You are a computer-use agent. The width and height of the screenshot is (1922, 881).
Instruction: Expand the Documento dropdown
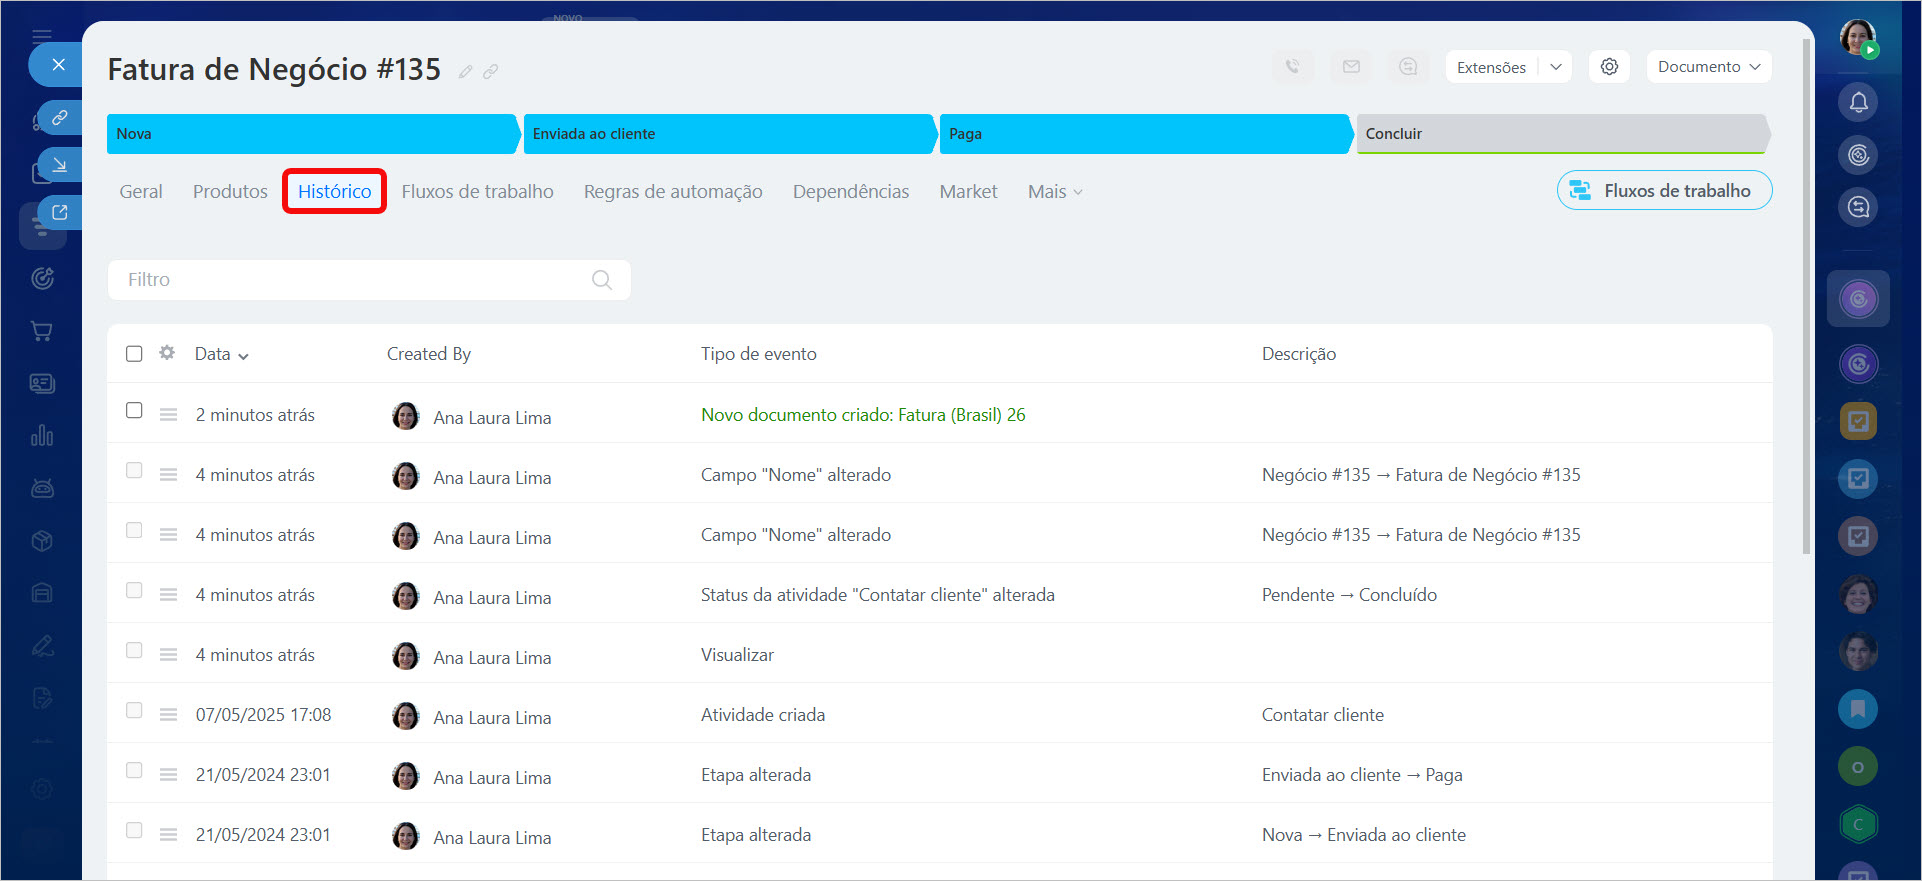(x=1708, y=67)
